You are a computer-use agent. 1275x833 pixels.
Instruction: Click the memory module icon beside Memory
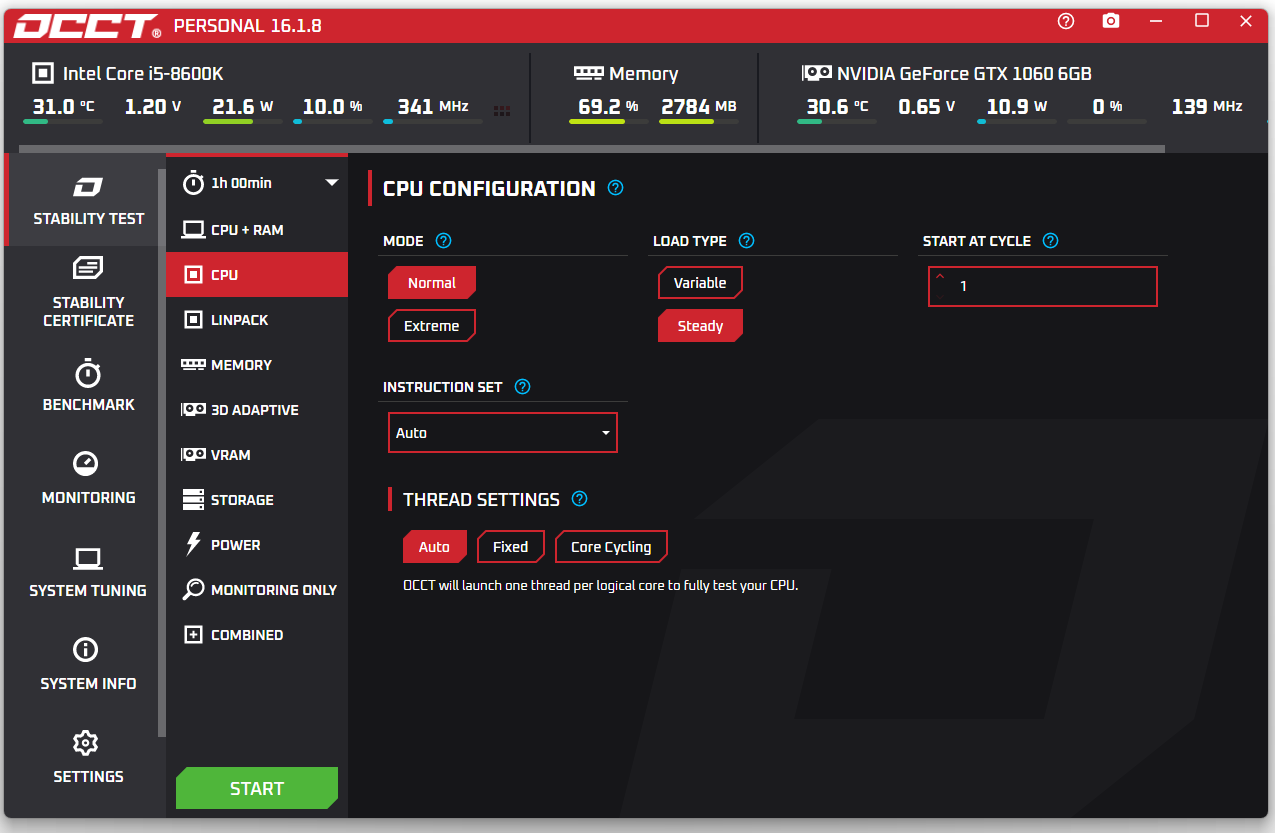588,73
